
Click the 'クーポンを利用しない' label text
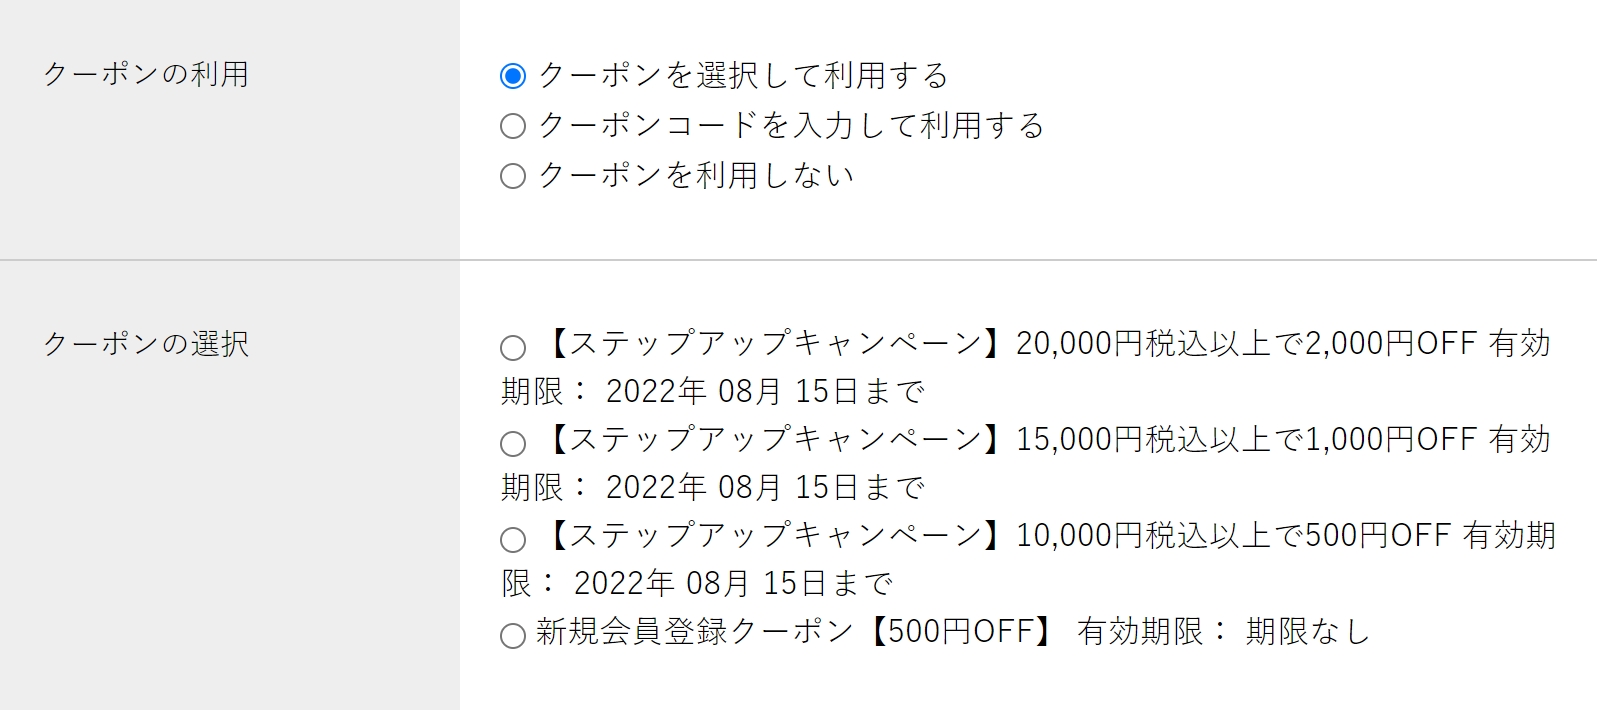coord(696,176)
